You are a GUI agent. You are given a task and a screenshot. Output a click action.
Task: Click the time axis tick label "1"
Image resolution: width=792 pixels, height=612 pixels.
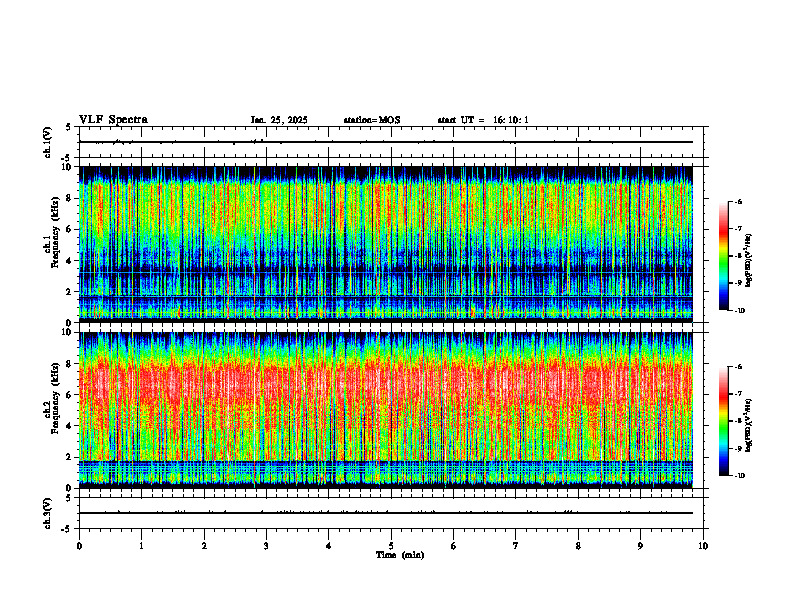141,546
